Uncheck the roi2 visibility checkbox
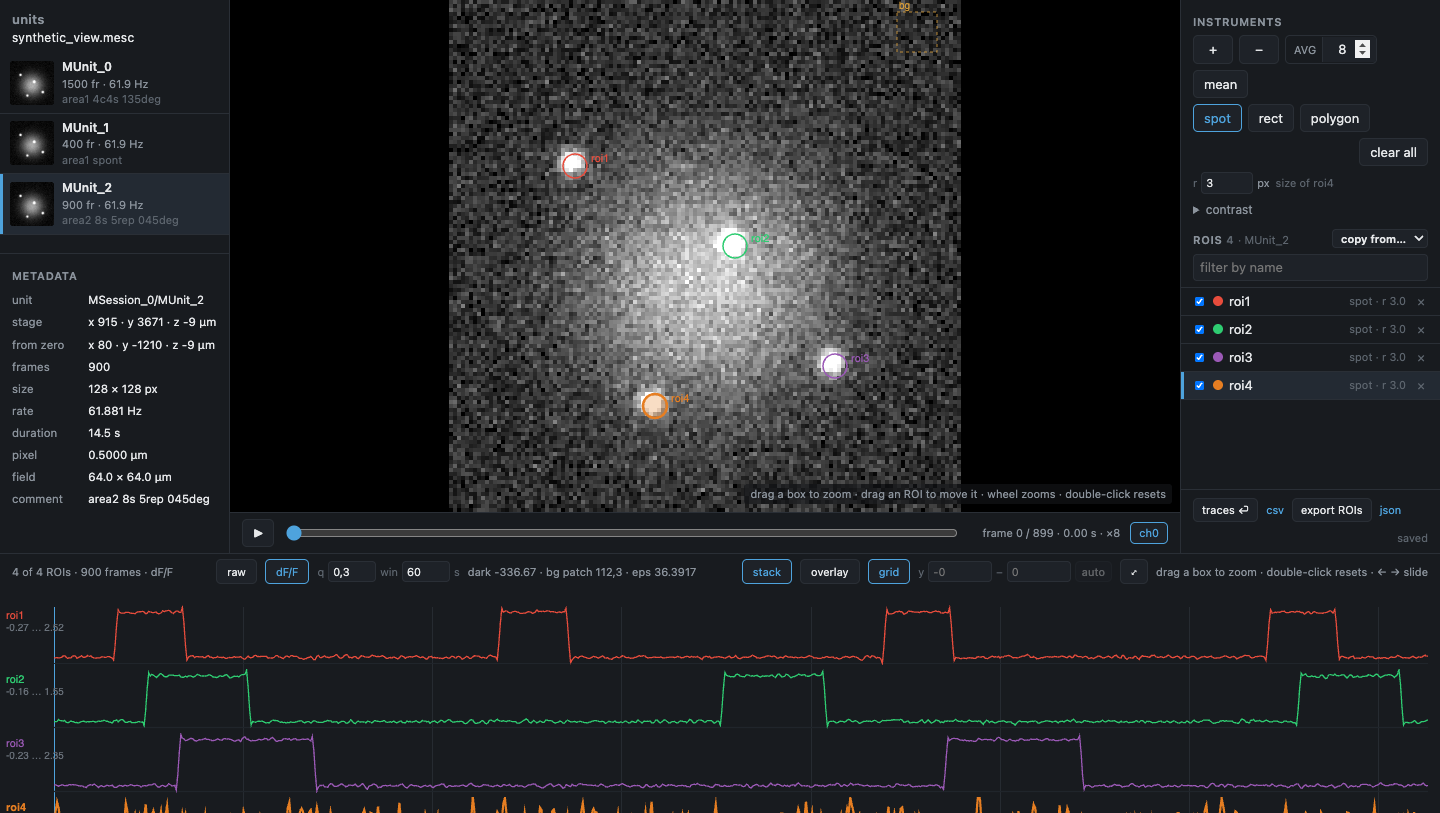1440x813 pixels. [x=1199, y=329]
